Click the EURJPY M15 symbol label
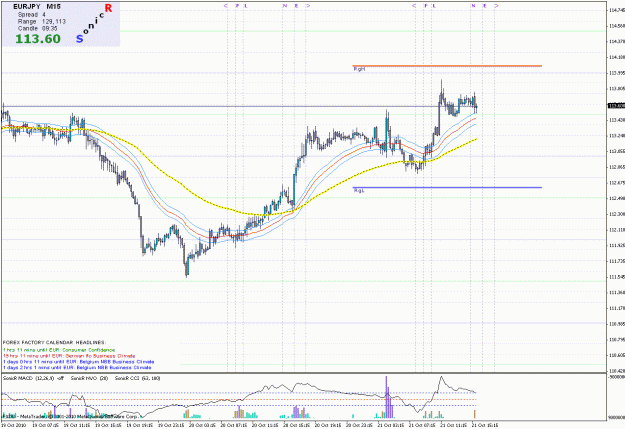 tap(37, 7)
